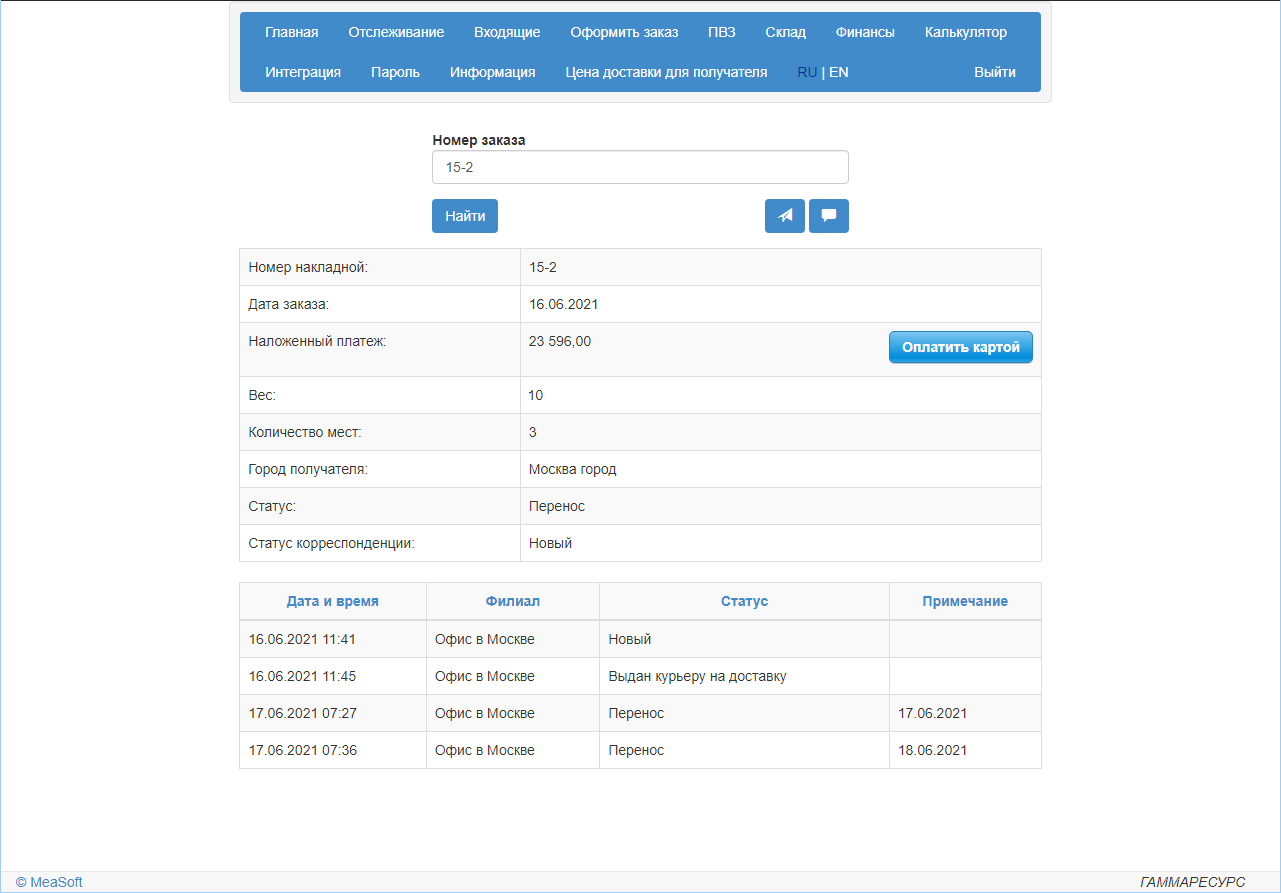Navigate to Склад
The width and height of the screenshot is (1281, 893).
[785, 31]
